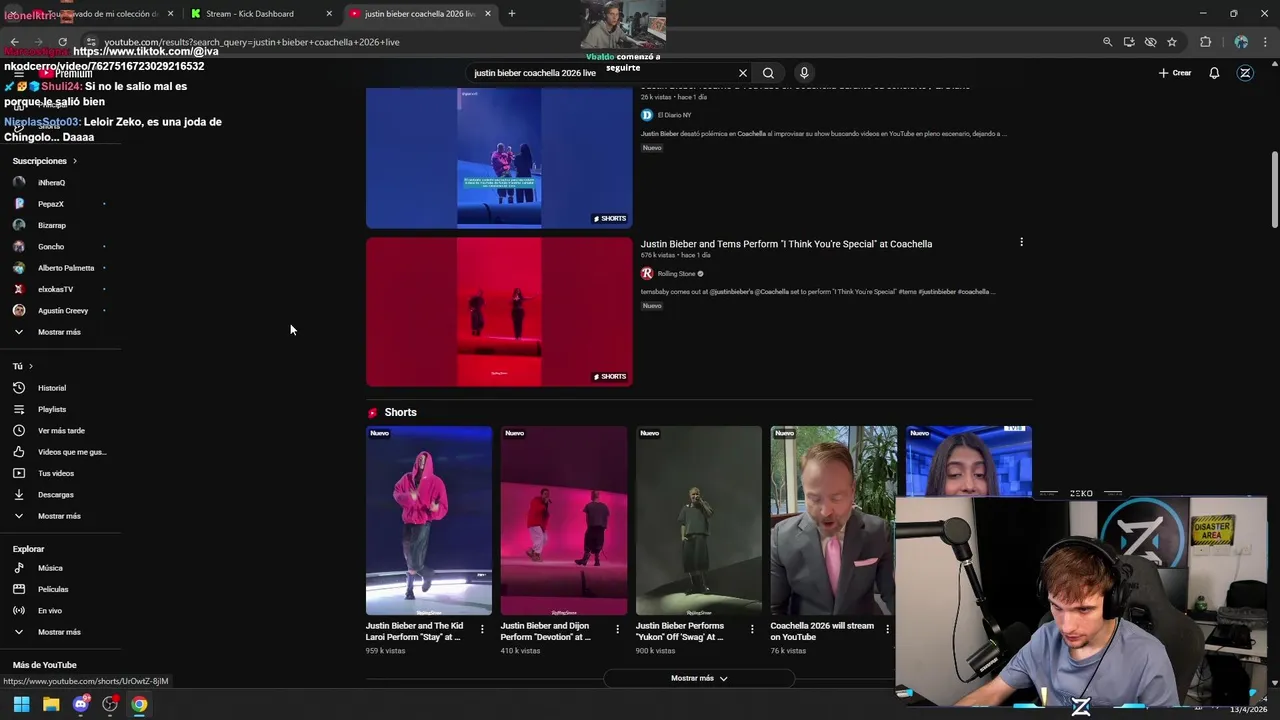The height and width of the screenshot is (720, 1280).
Task: Open a new browser tab
Action: pyautogui.click(x=511, y=13)
